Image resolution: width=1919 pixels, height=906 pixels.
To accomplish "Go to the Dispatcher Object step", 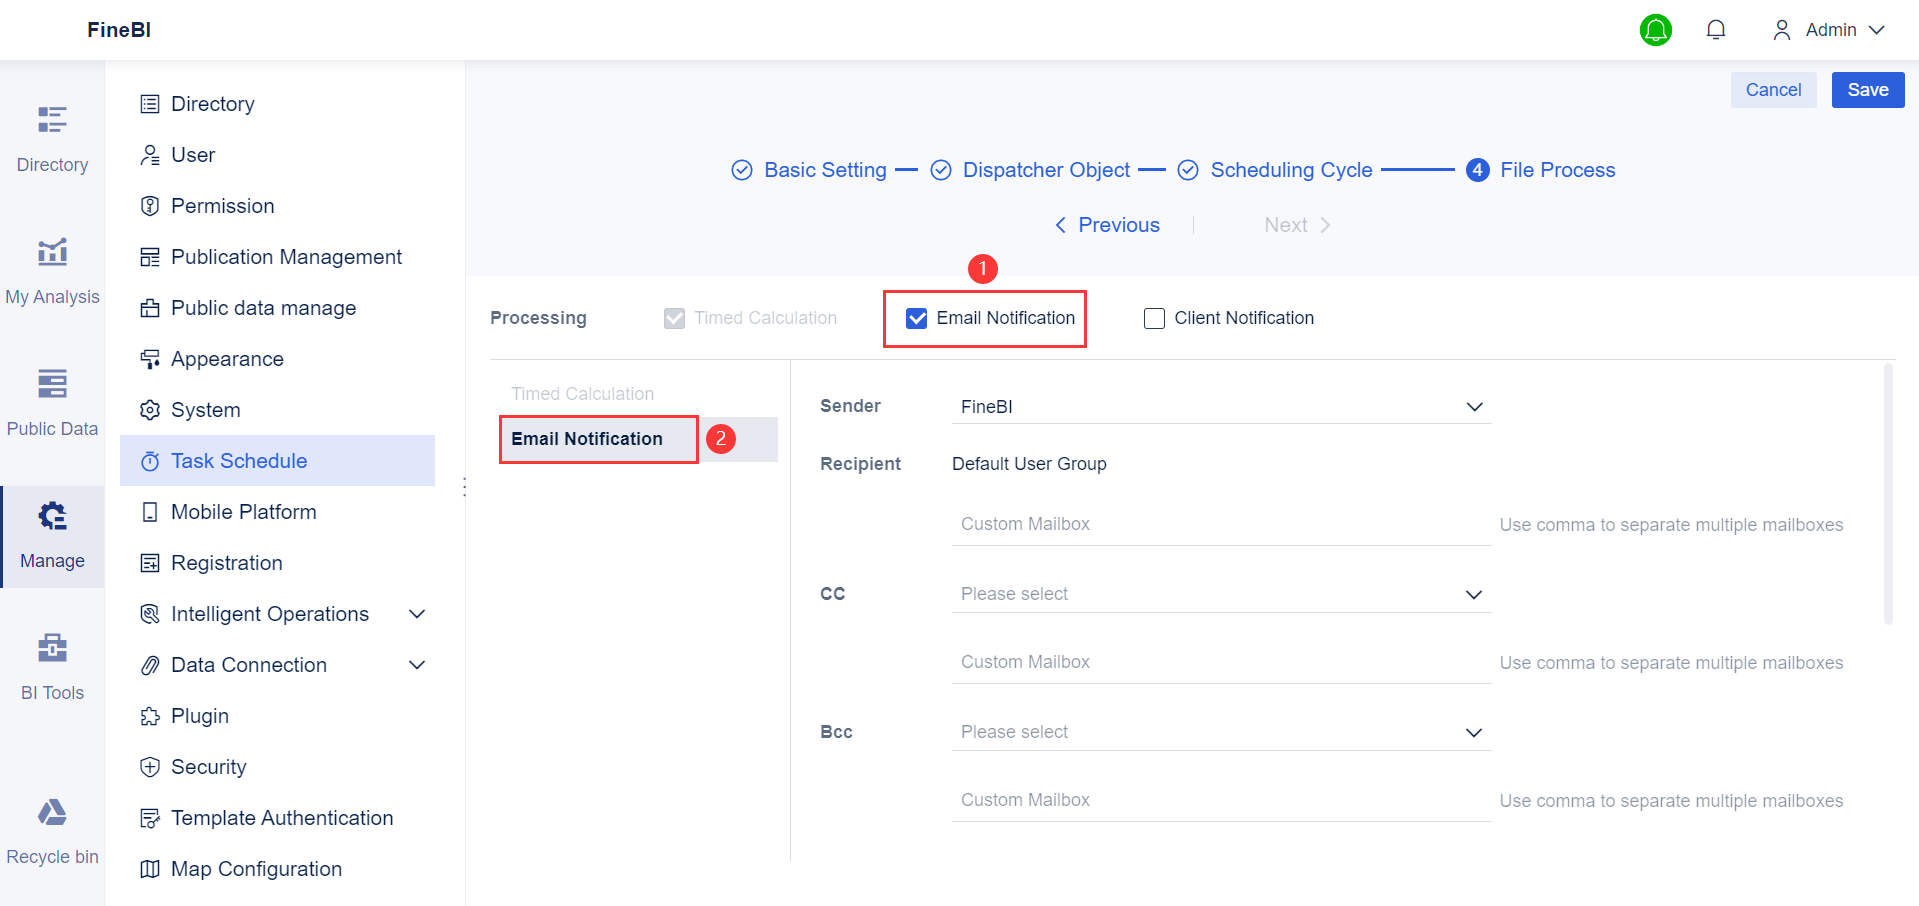I will coord(1030,170).
